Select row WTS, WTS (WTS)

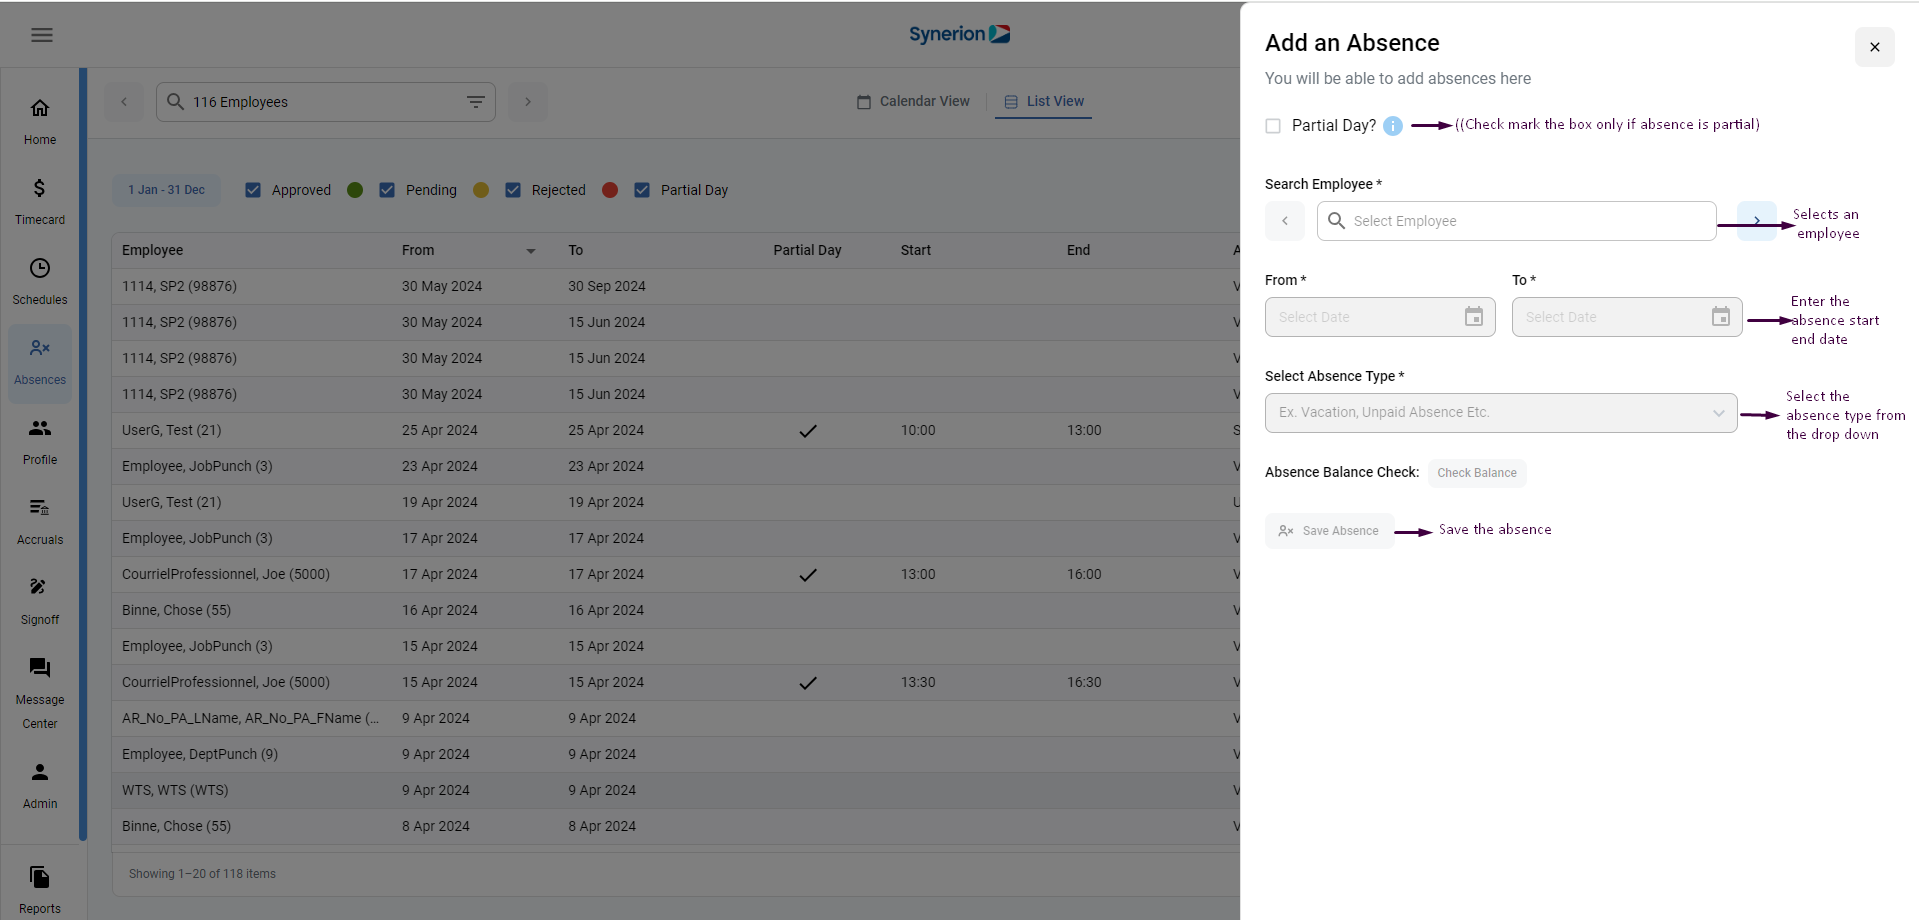676,791
